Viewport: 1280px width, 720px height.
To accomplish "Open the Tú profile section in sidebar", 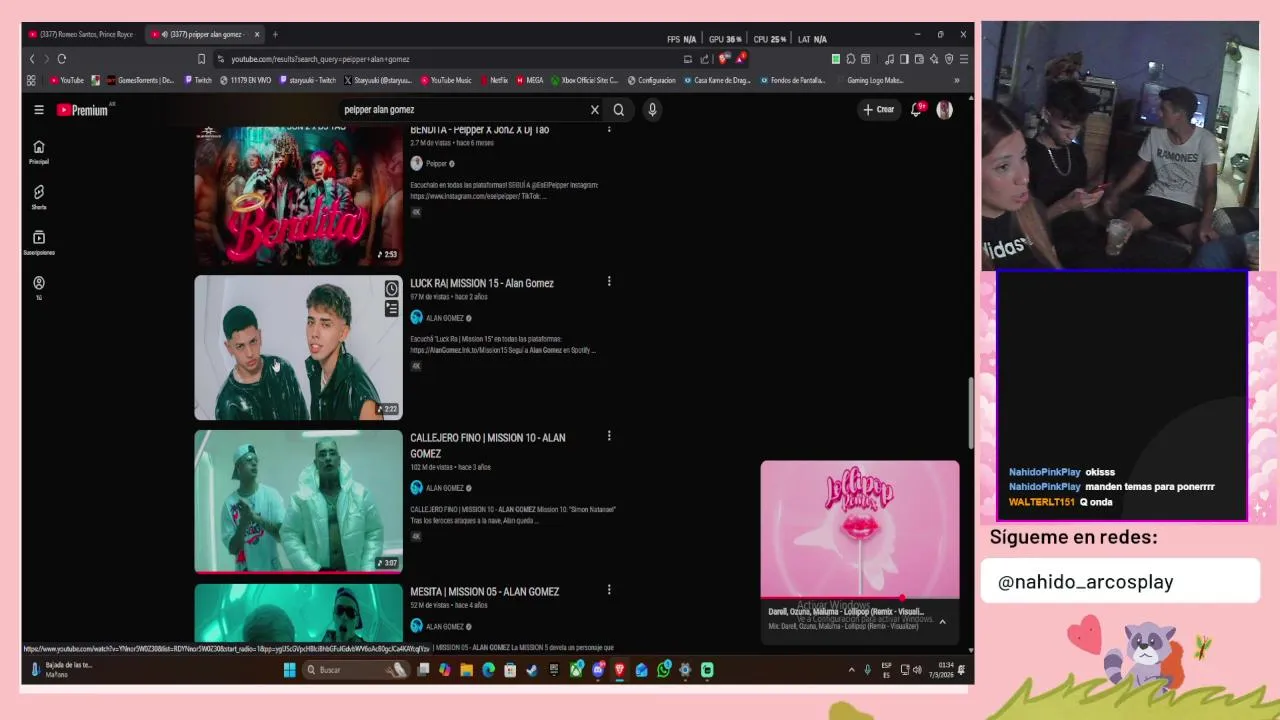I will coord(39,288).
